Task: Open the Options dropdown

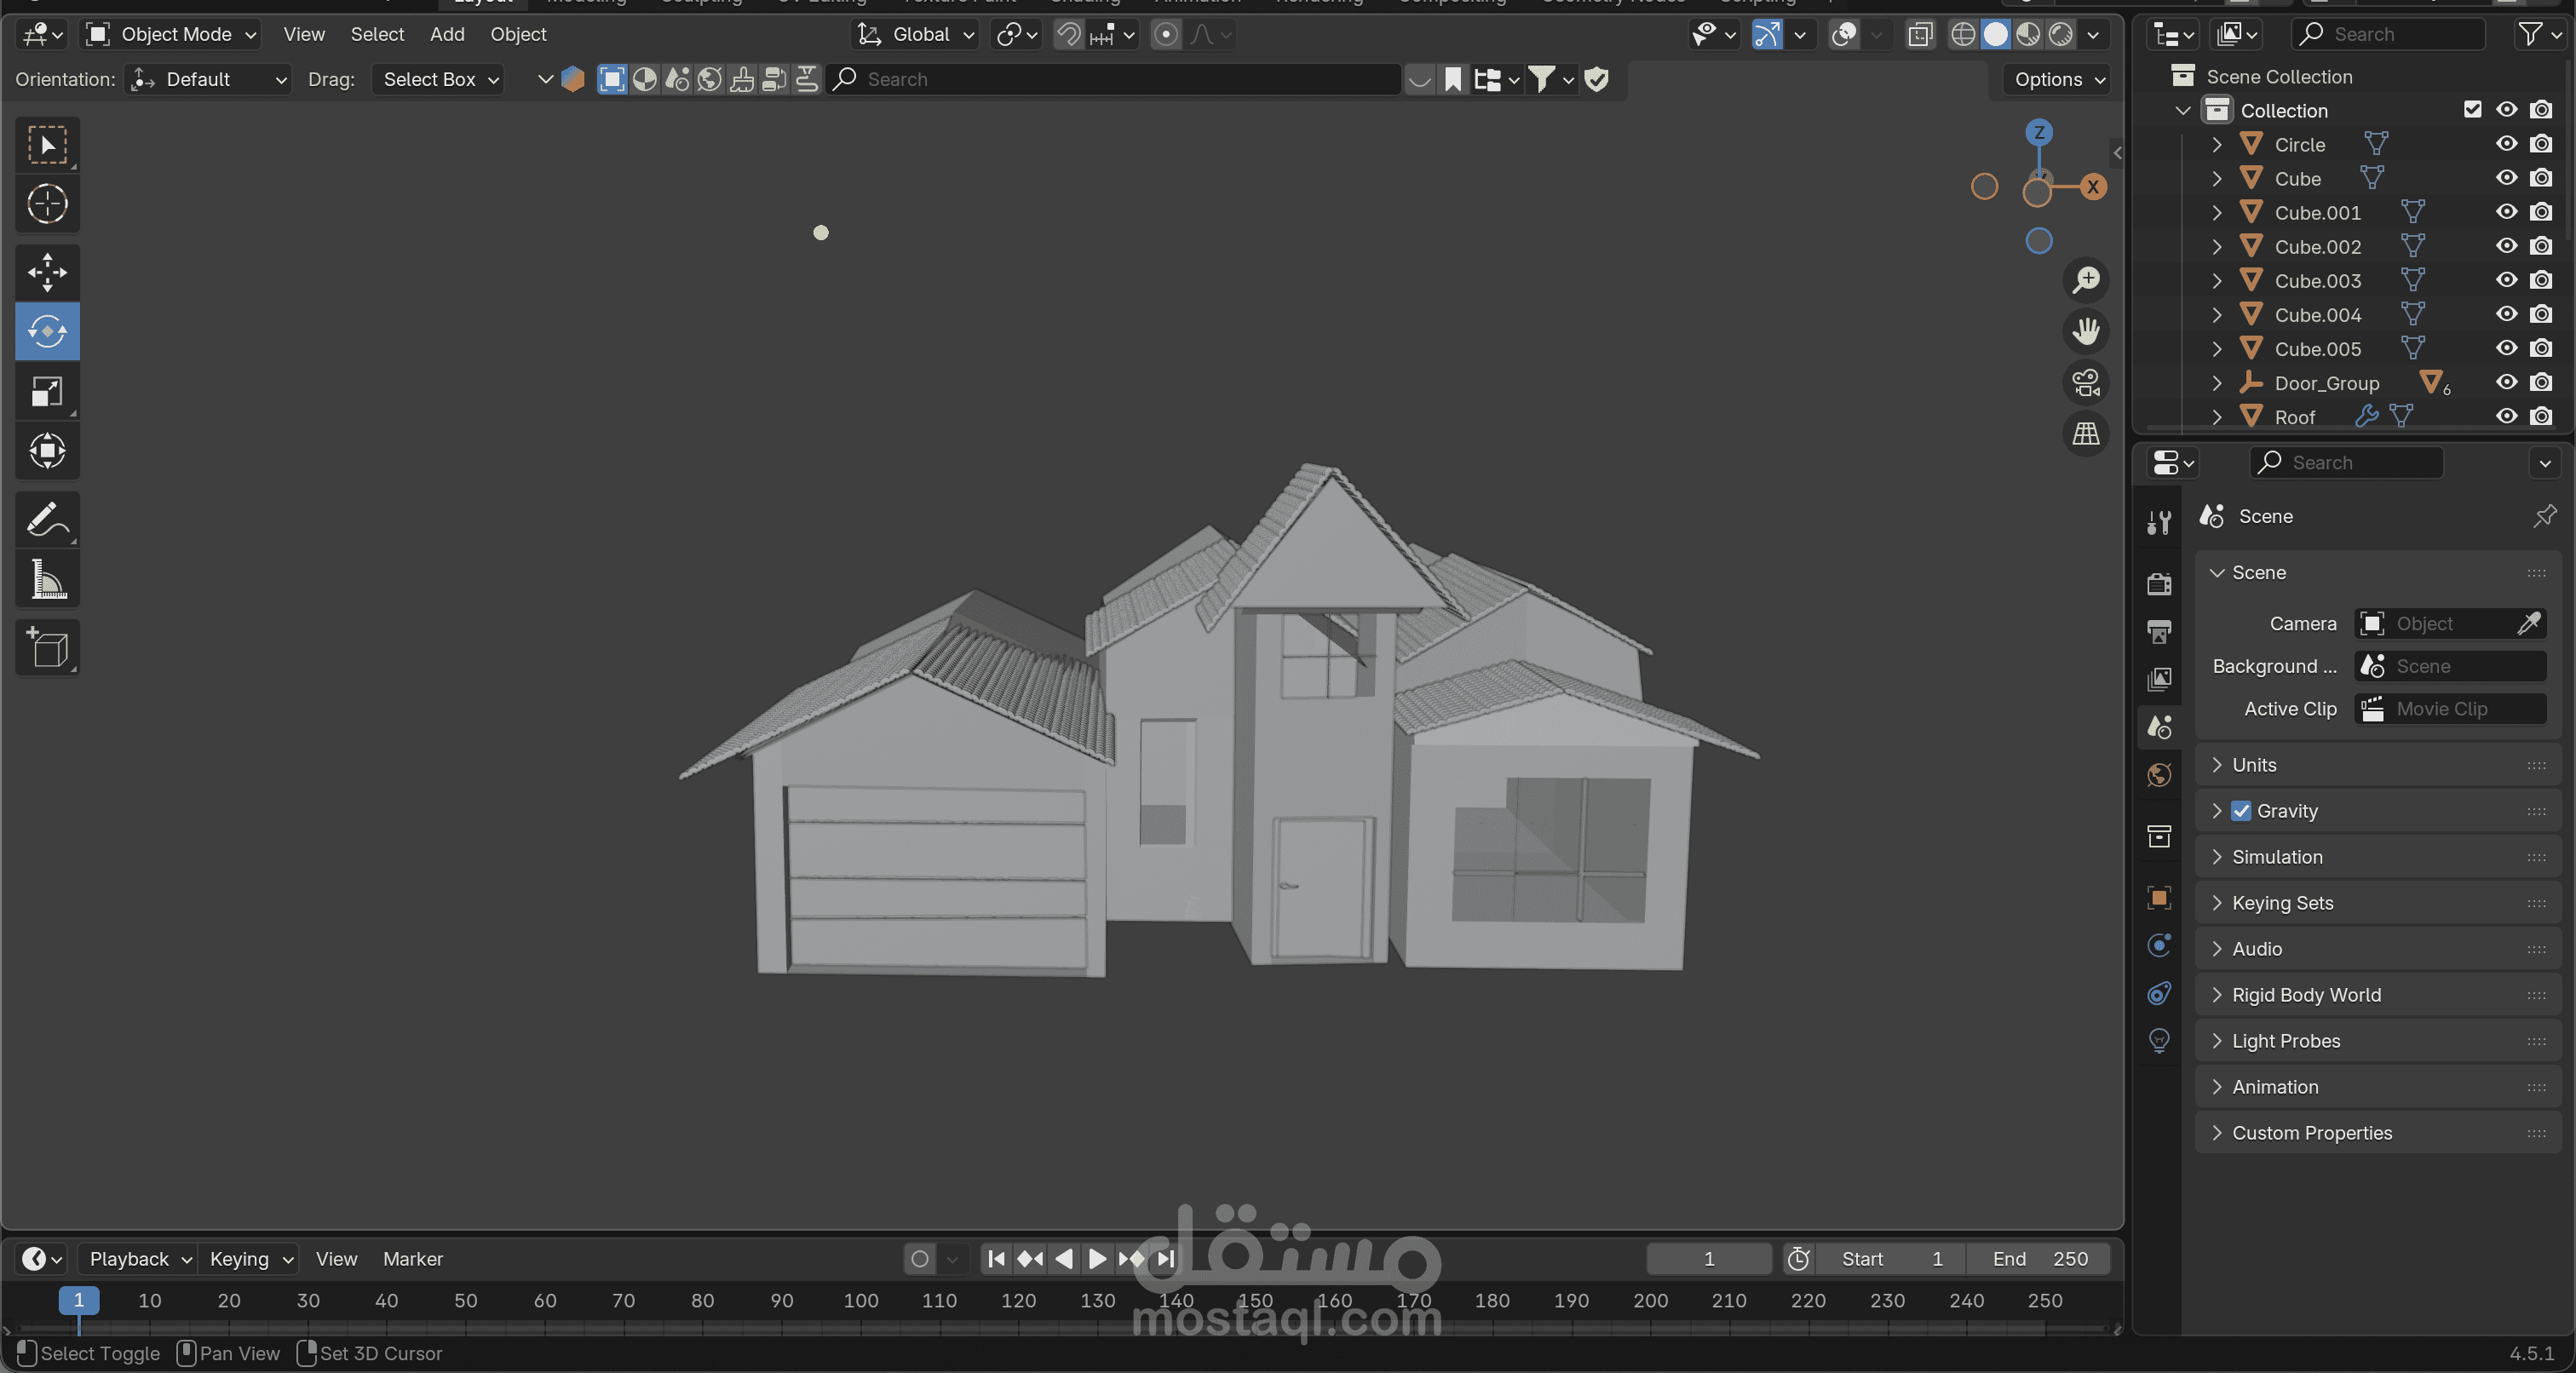Action: coord(2056,79)
